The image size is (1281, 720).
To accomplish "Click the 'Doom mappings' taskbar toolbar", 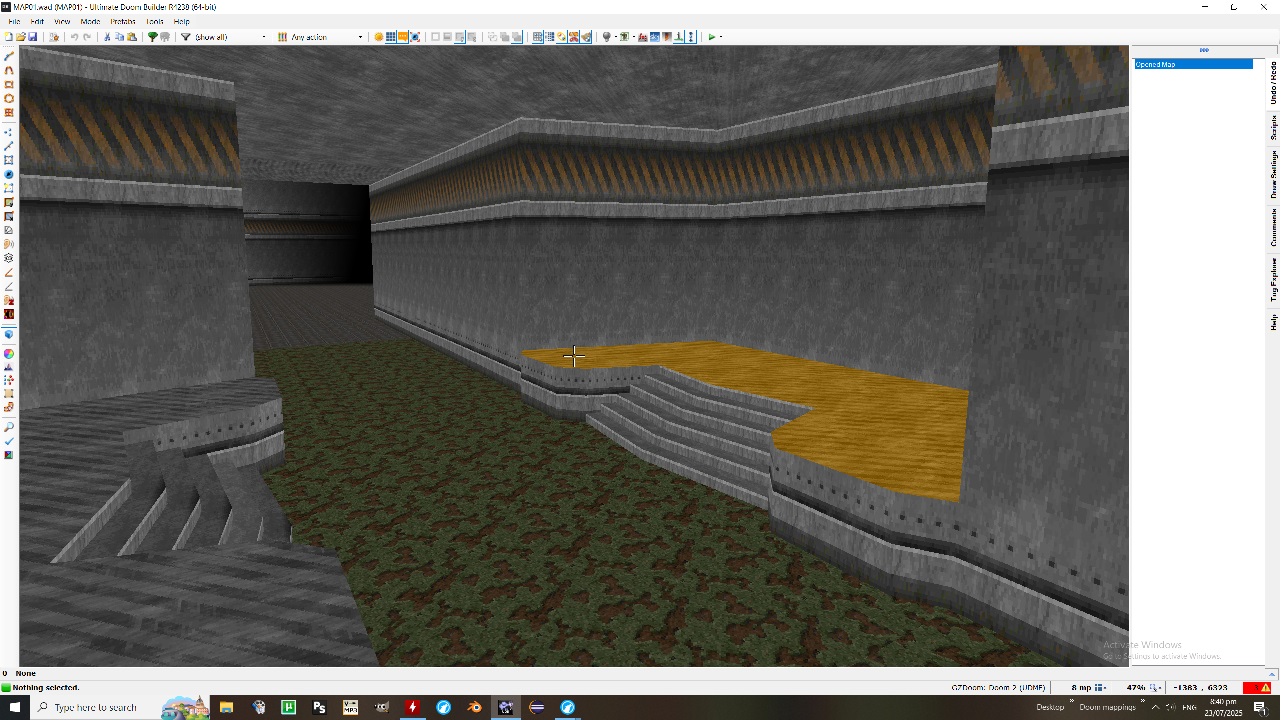I will [1107, 707].
